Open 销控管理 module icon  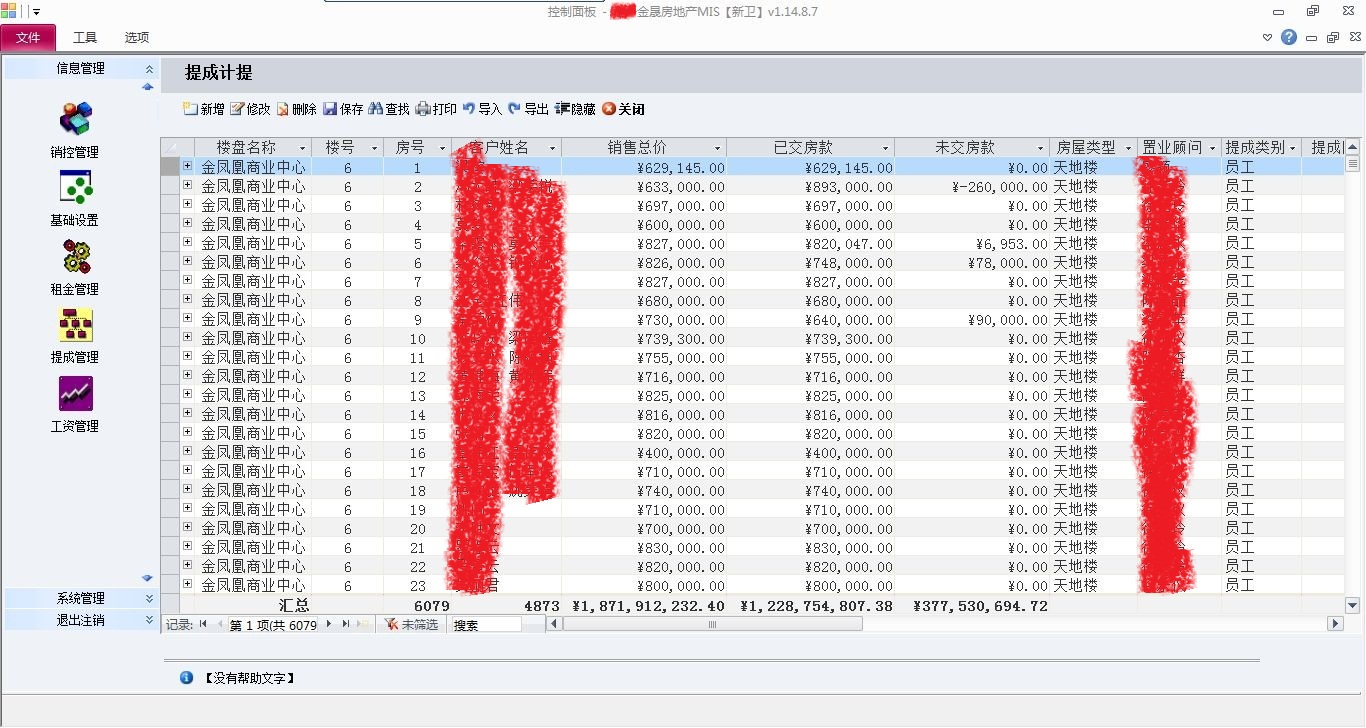[75, 119]
